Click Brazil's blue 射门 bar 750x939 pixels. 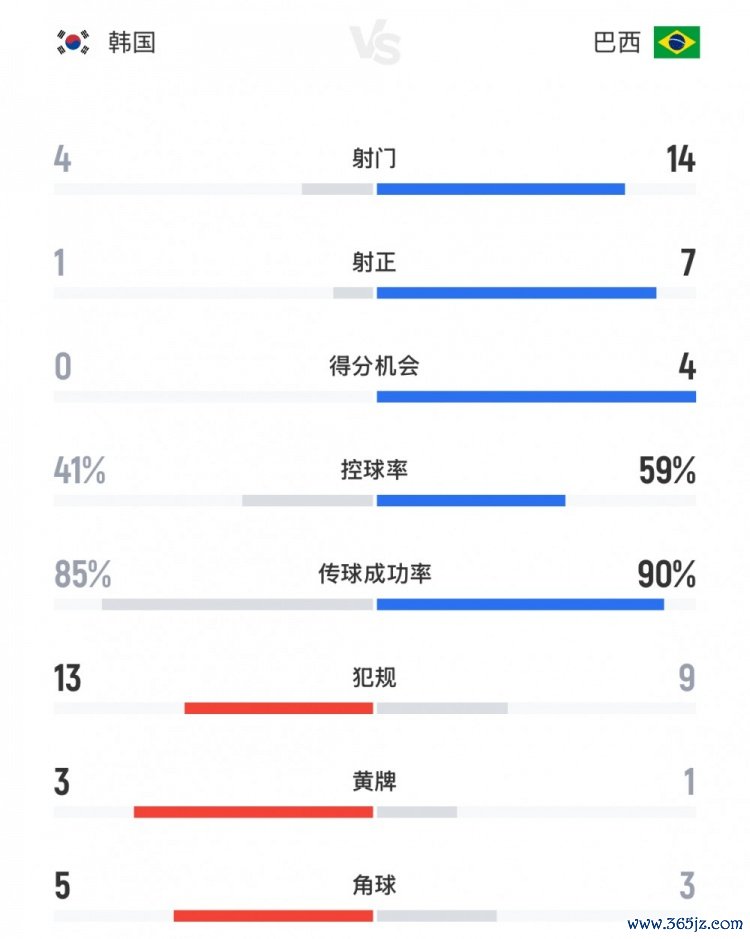pyautogui.click(x=501, y=189)
